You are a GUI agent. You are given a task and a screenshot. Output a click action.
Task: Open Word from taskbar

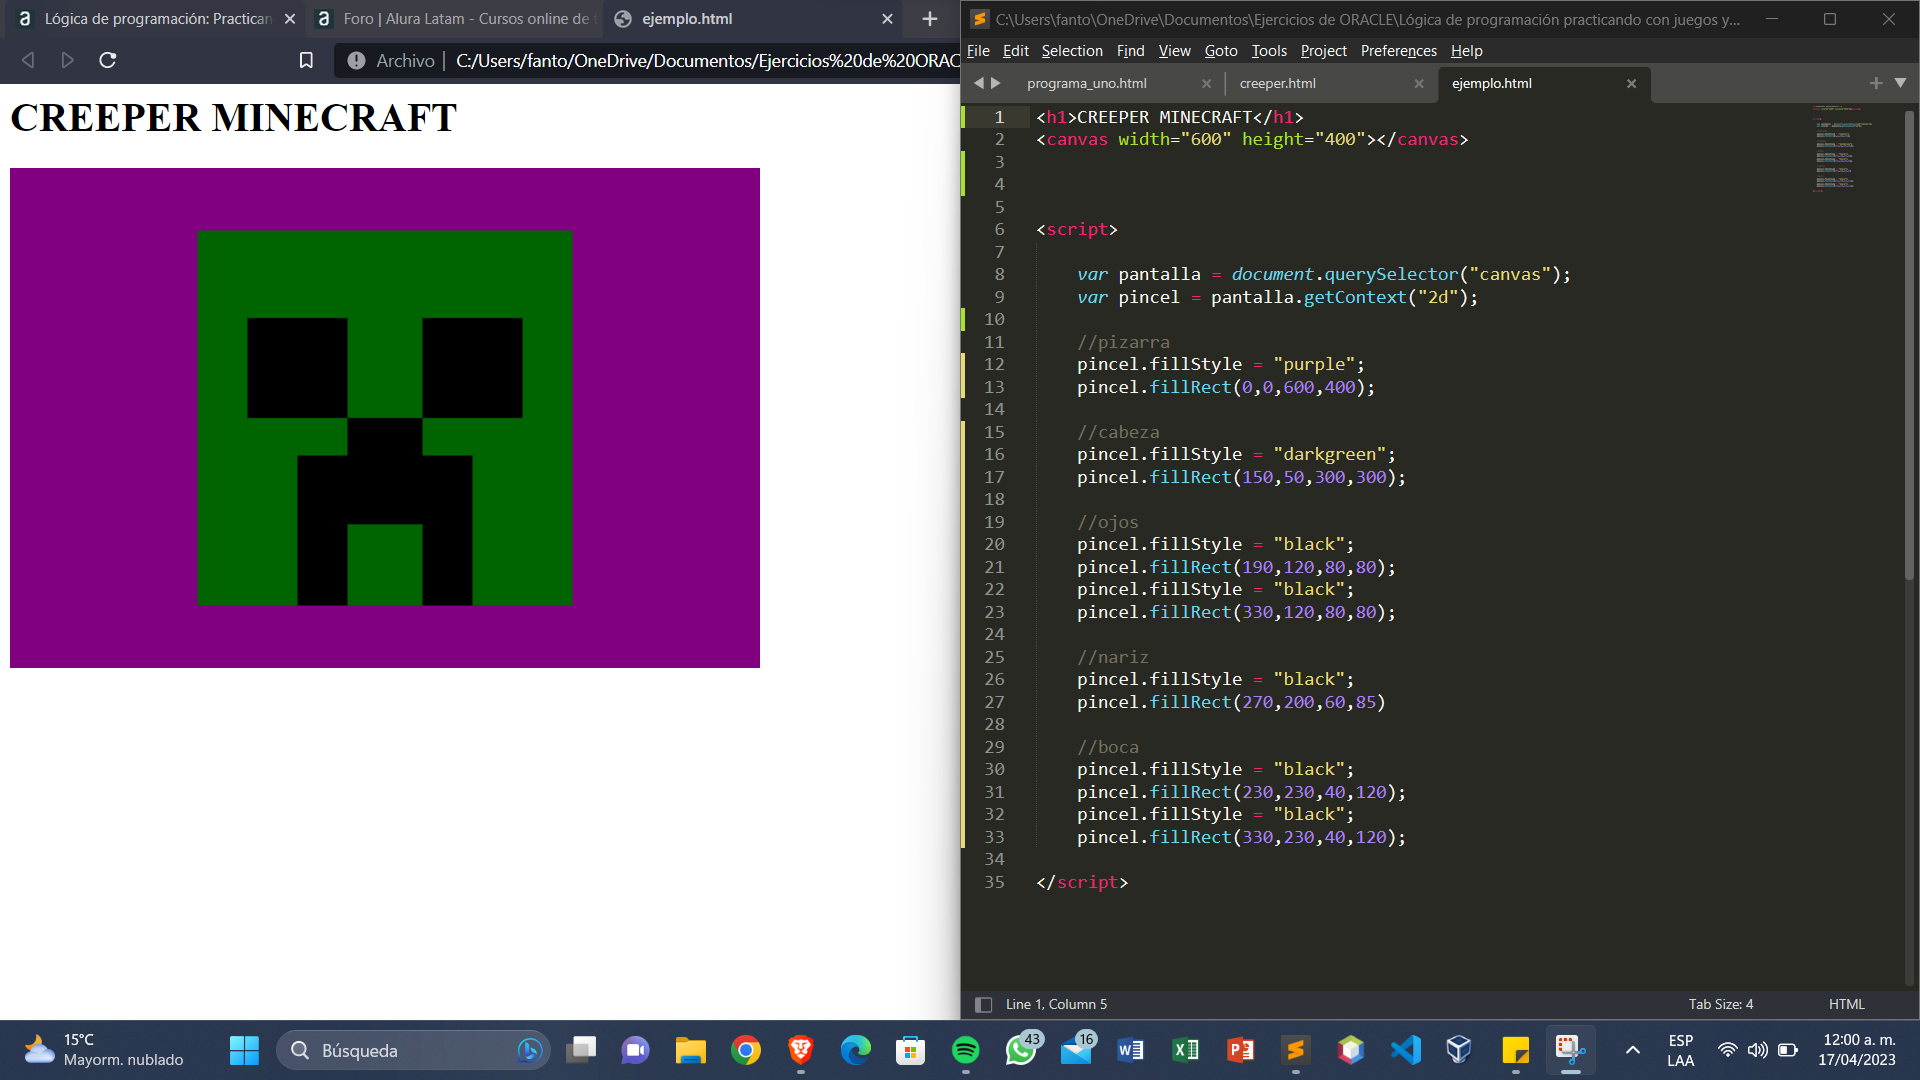(1131, 1050)
